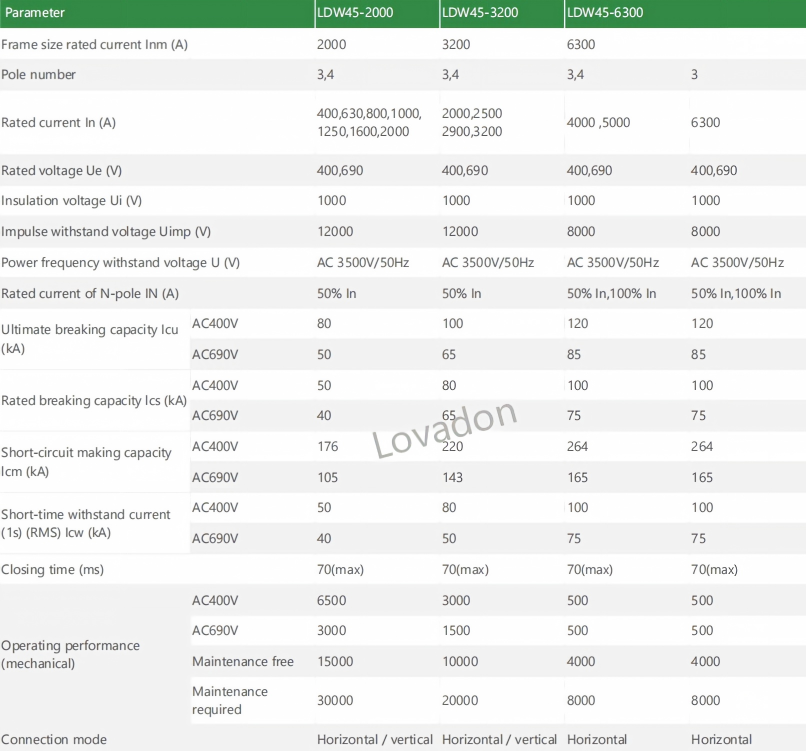Screen dimensions: 806x751
Task: Click 'AC400V' beside Ultimate breaking capacity Icu
Action: coord(215,323)
